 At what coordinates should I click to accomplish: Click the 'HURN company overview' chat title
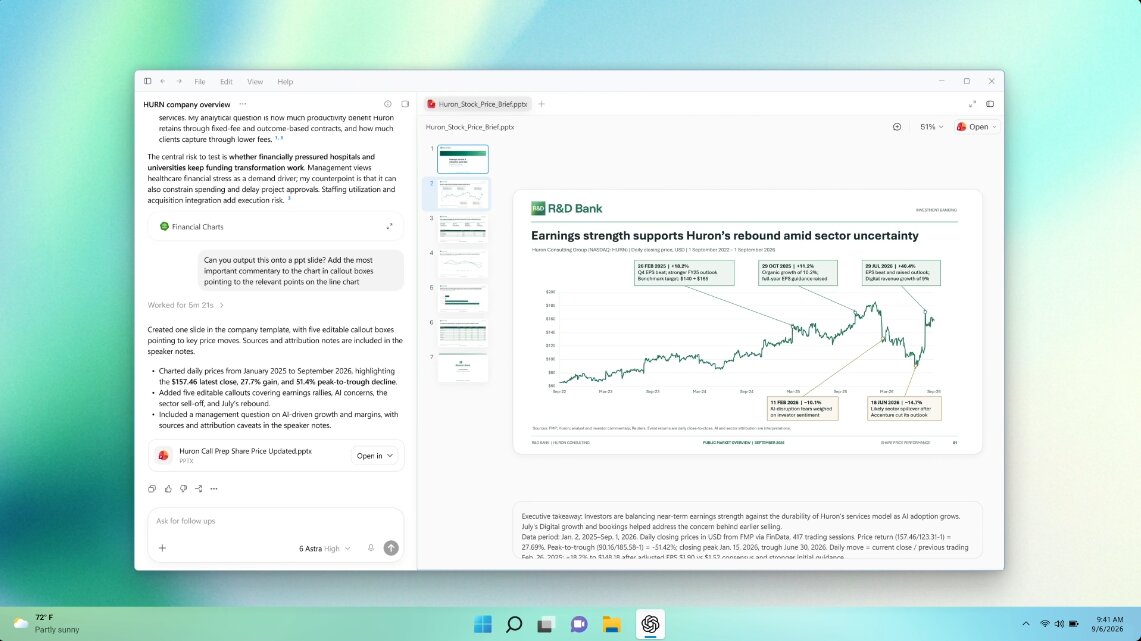187,104
